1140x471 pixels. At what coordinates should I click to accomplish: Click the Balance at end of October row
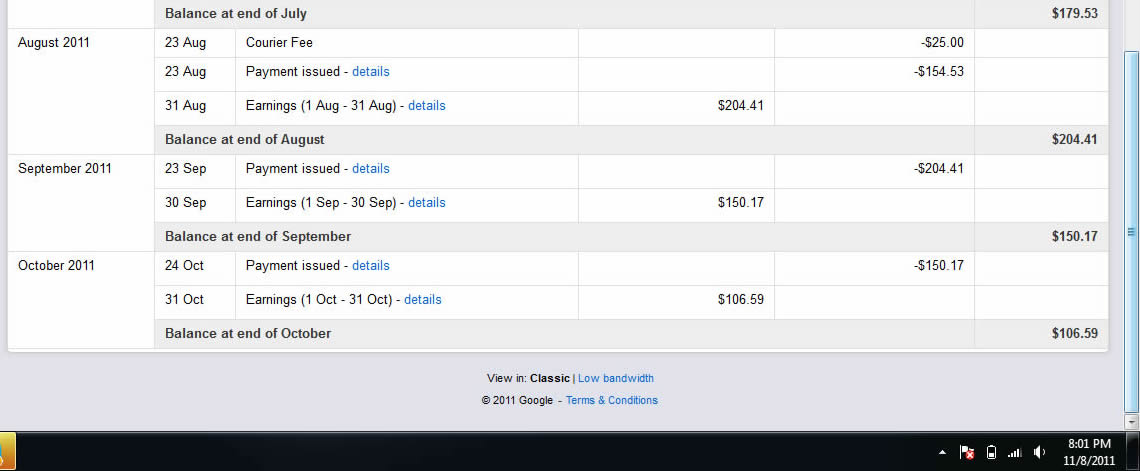click(x=631, y=334)
